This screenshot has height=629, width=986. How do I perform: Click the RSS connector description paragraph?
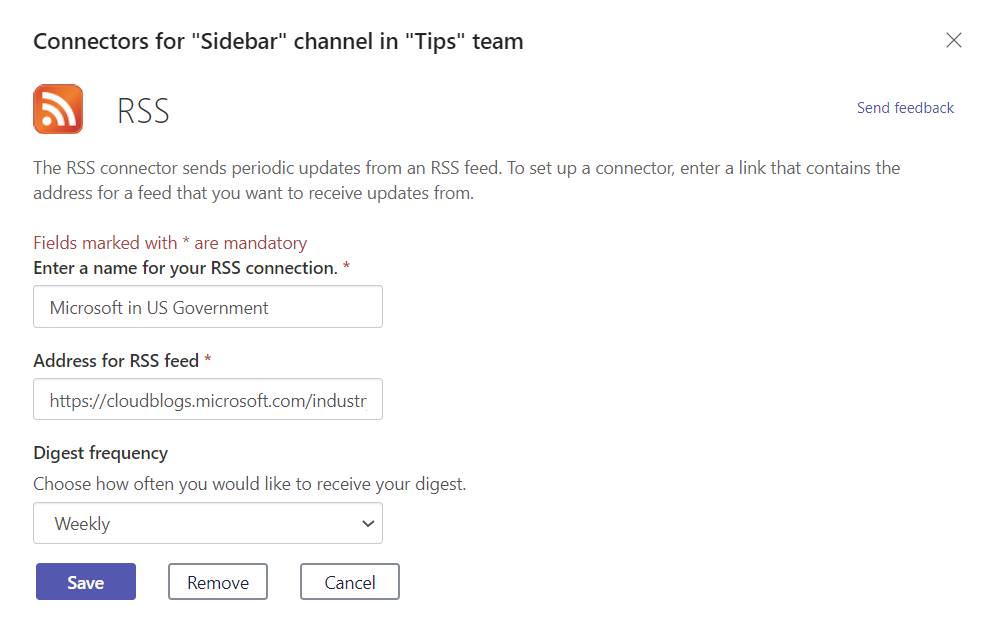click(466, 180)
